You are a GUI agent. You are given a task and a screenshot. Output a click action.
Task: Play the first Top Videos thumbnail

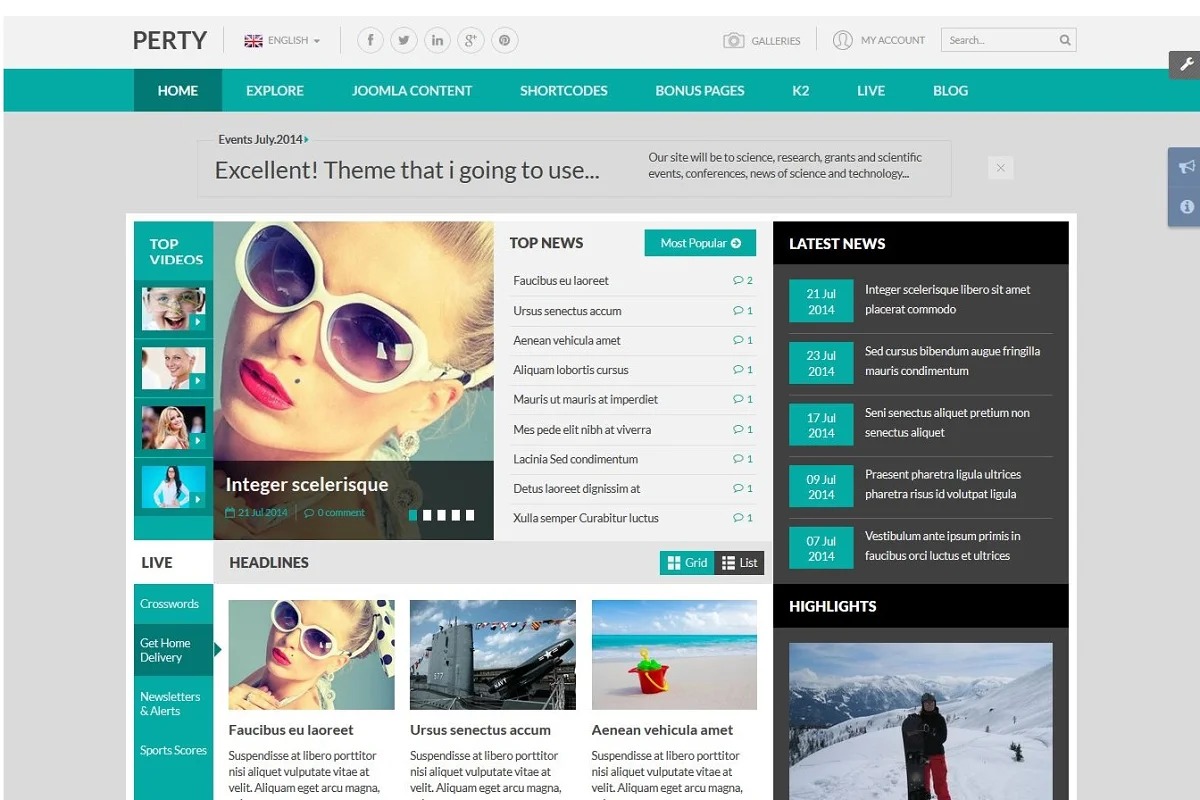174,309
